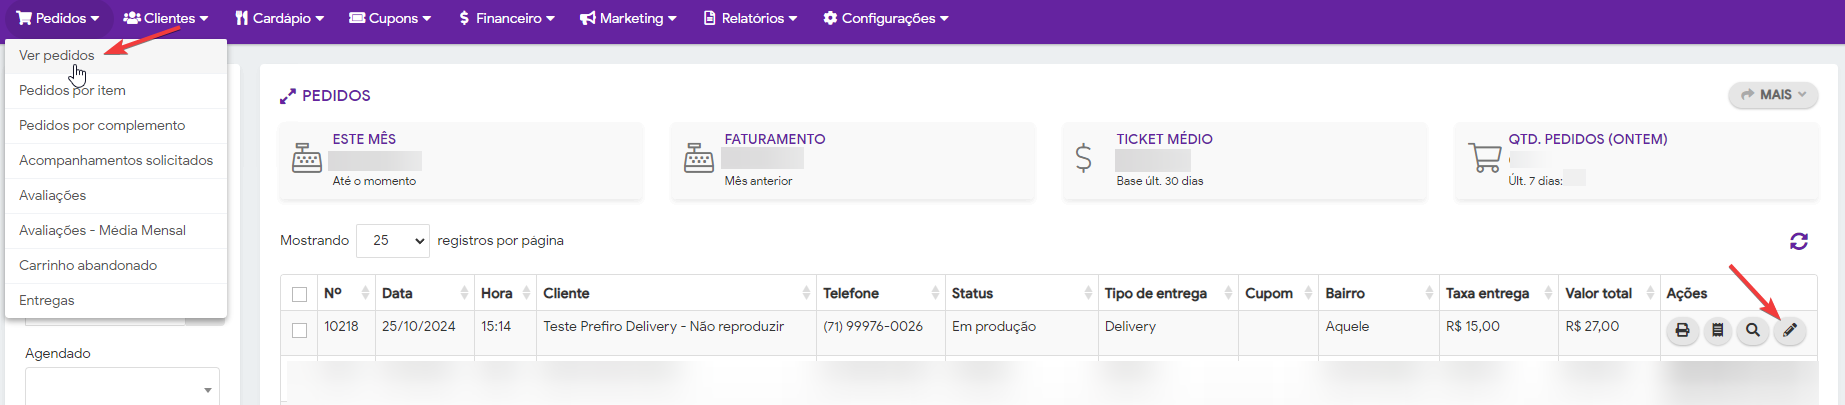1845x405 pixels.
Task: Select Carrinho abandonado from Pedidos menu
Action: pos(88,265)
